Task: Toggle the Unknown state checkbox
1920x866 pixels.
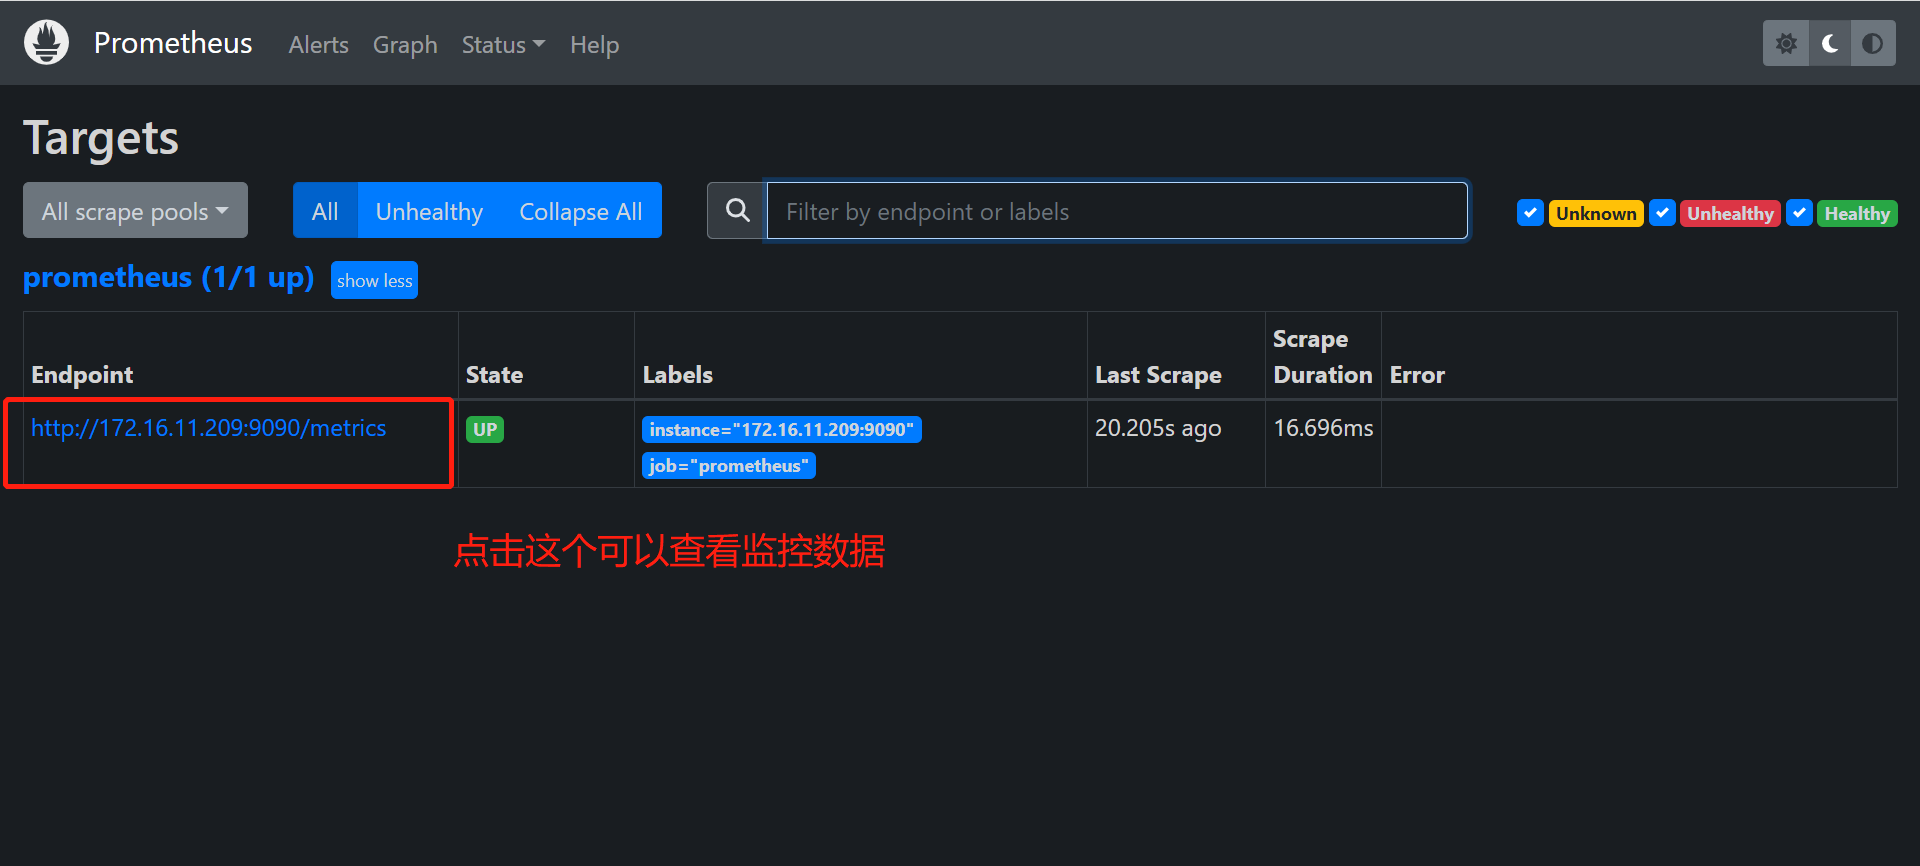Action: (1530, 213)
